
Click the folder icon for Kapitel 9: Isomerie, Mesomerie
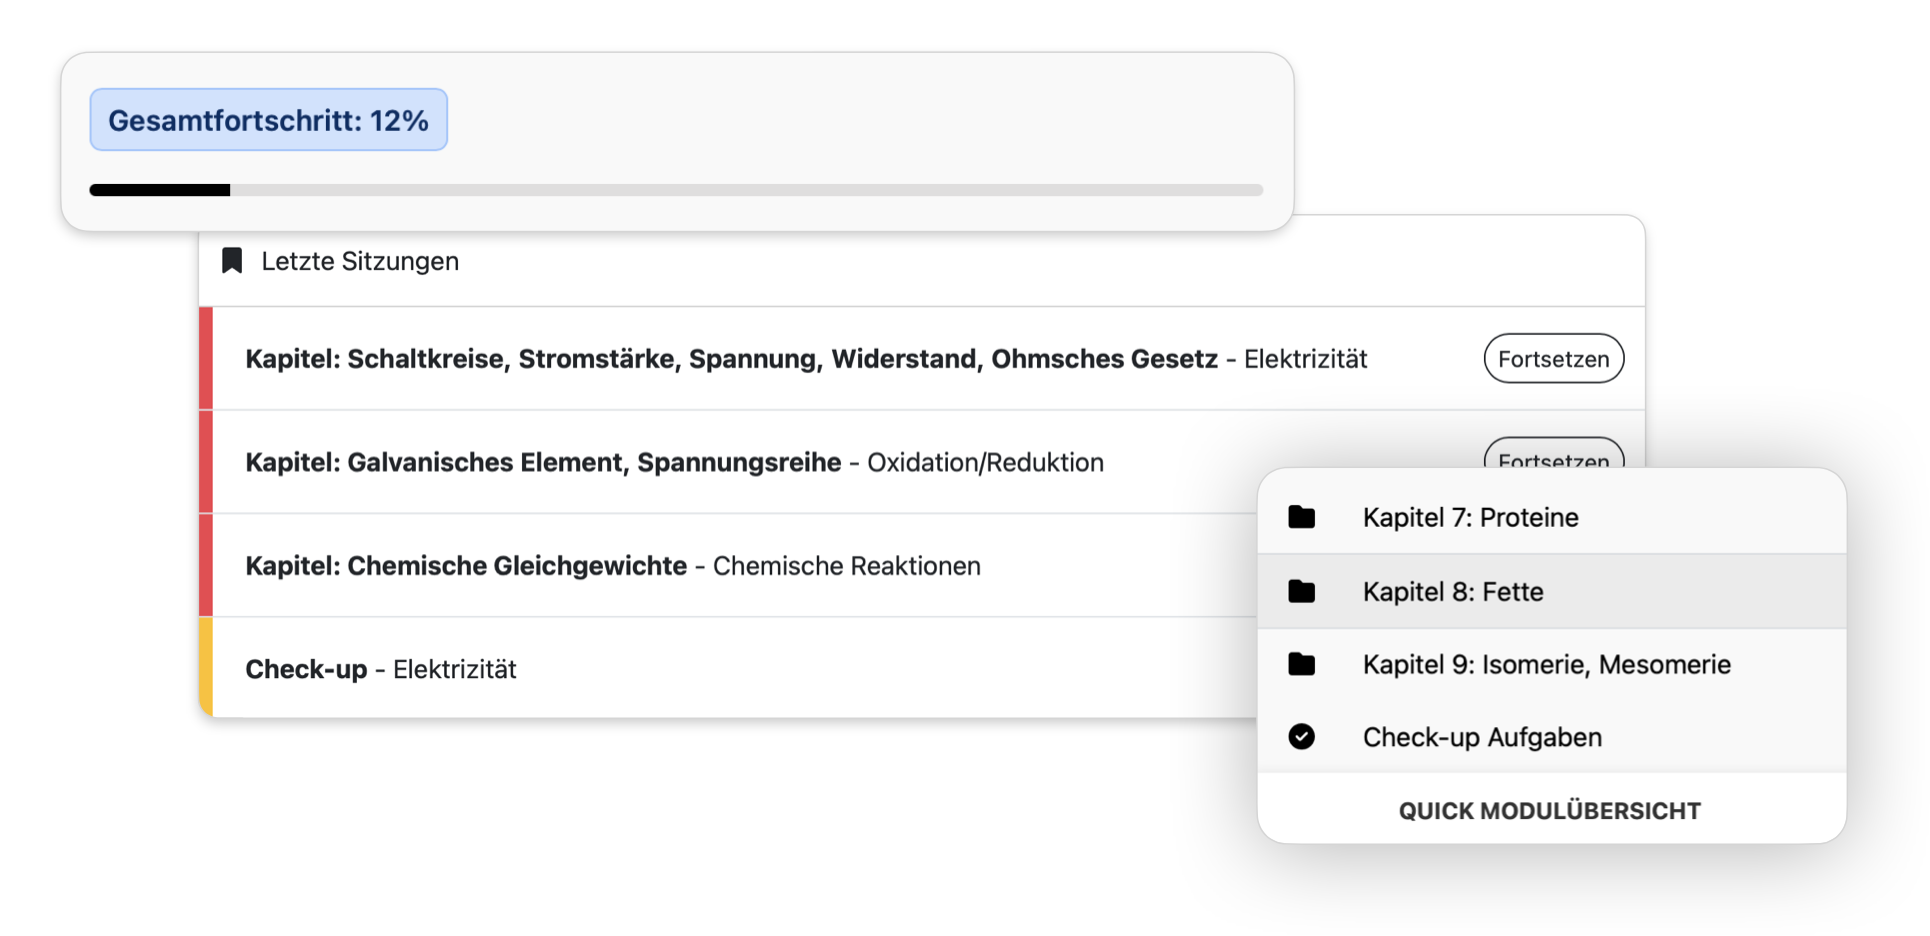[x=1302, y=664]
